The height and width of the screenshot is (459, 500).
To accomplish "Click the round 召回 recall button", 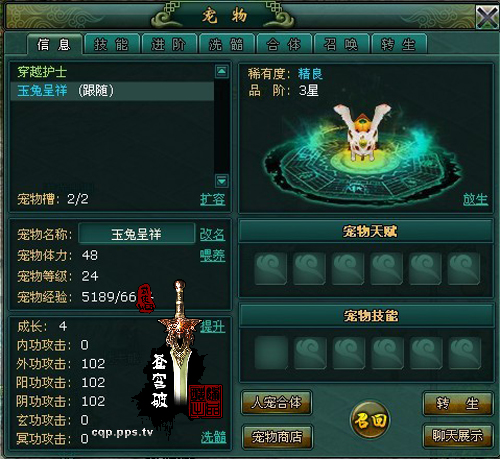I will pos(370,421).
